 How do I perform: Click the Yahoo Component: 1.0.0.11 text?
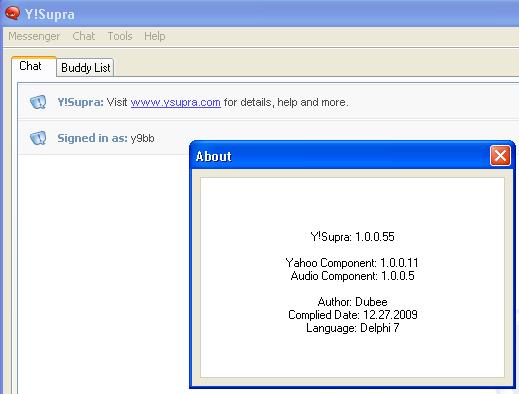352,263
